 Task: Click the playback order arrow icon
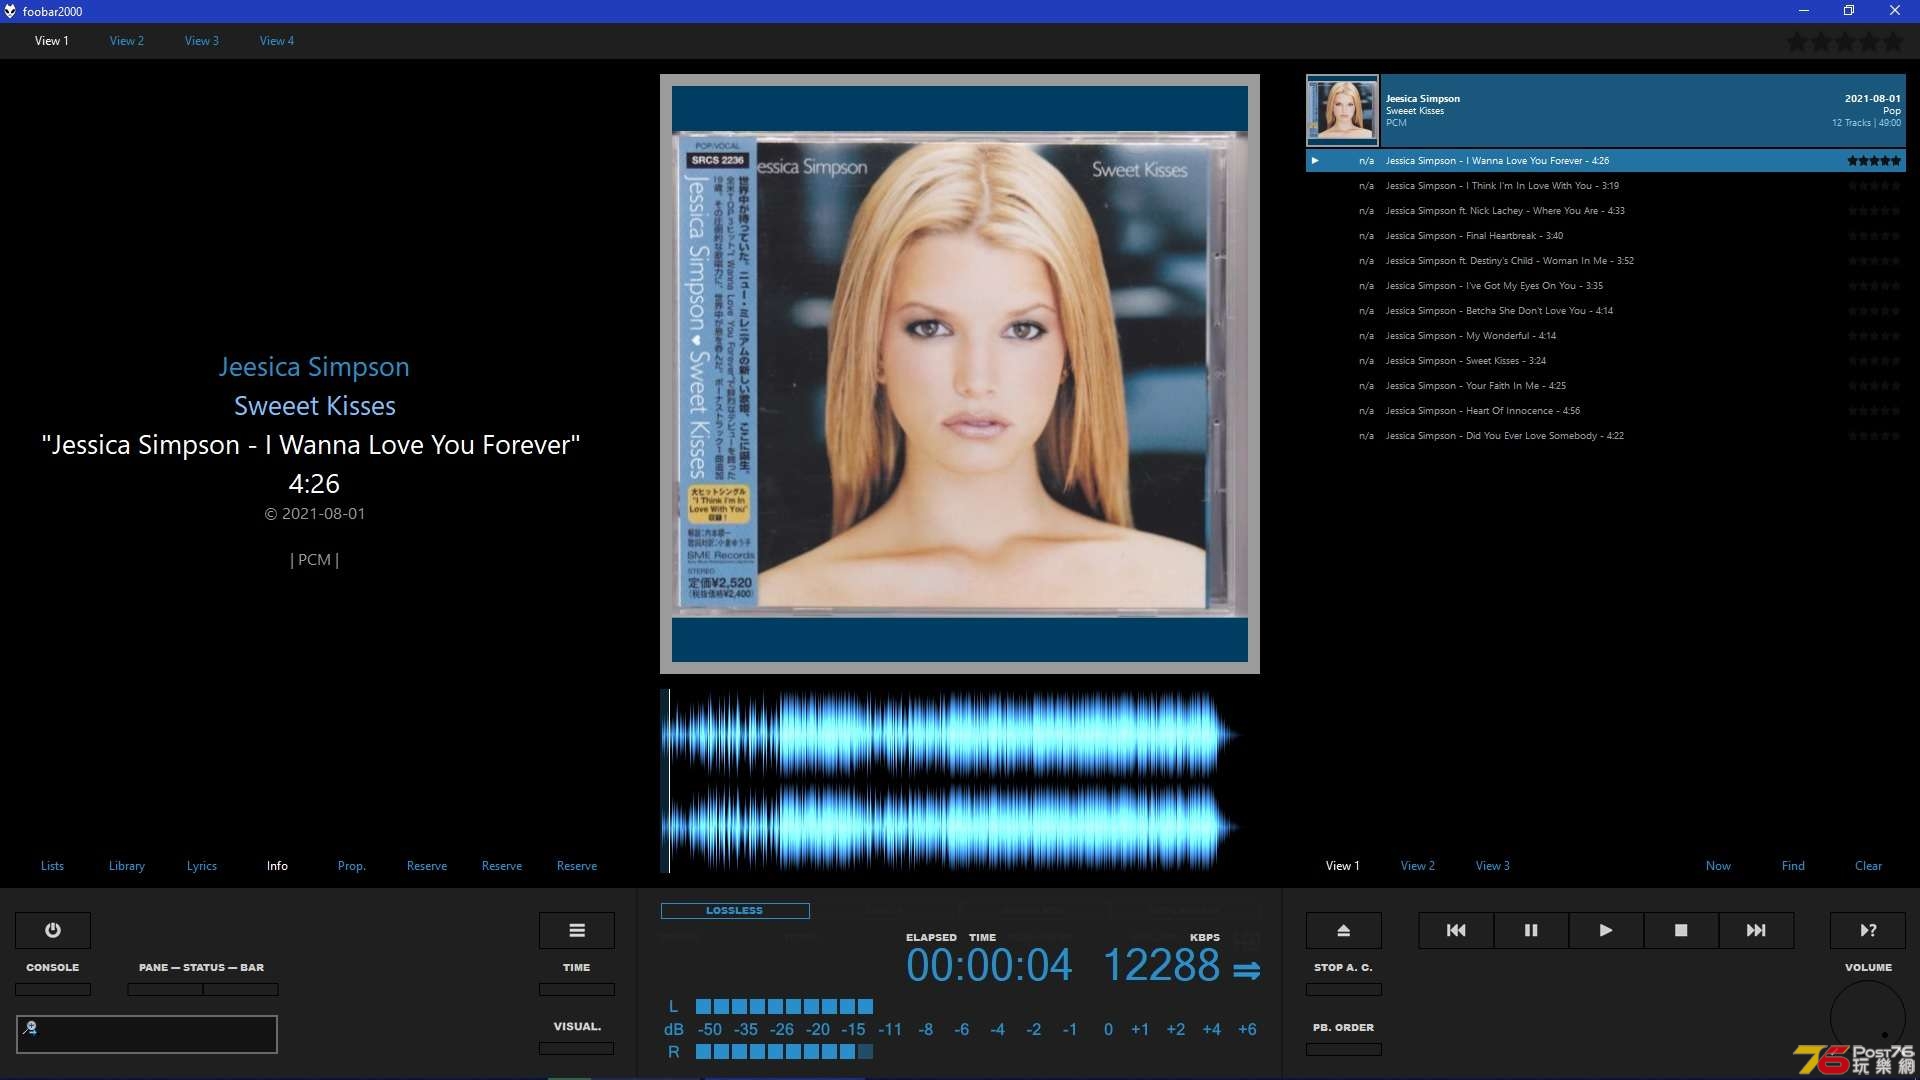(1246, 970)
